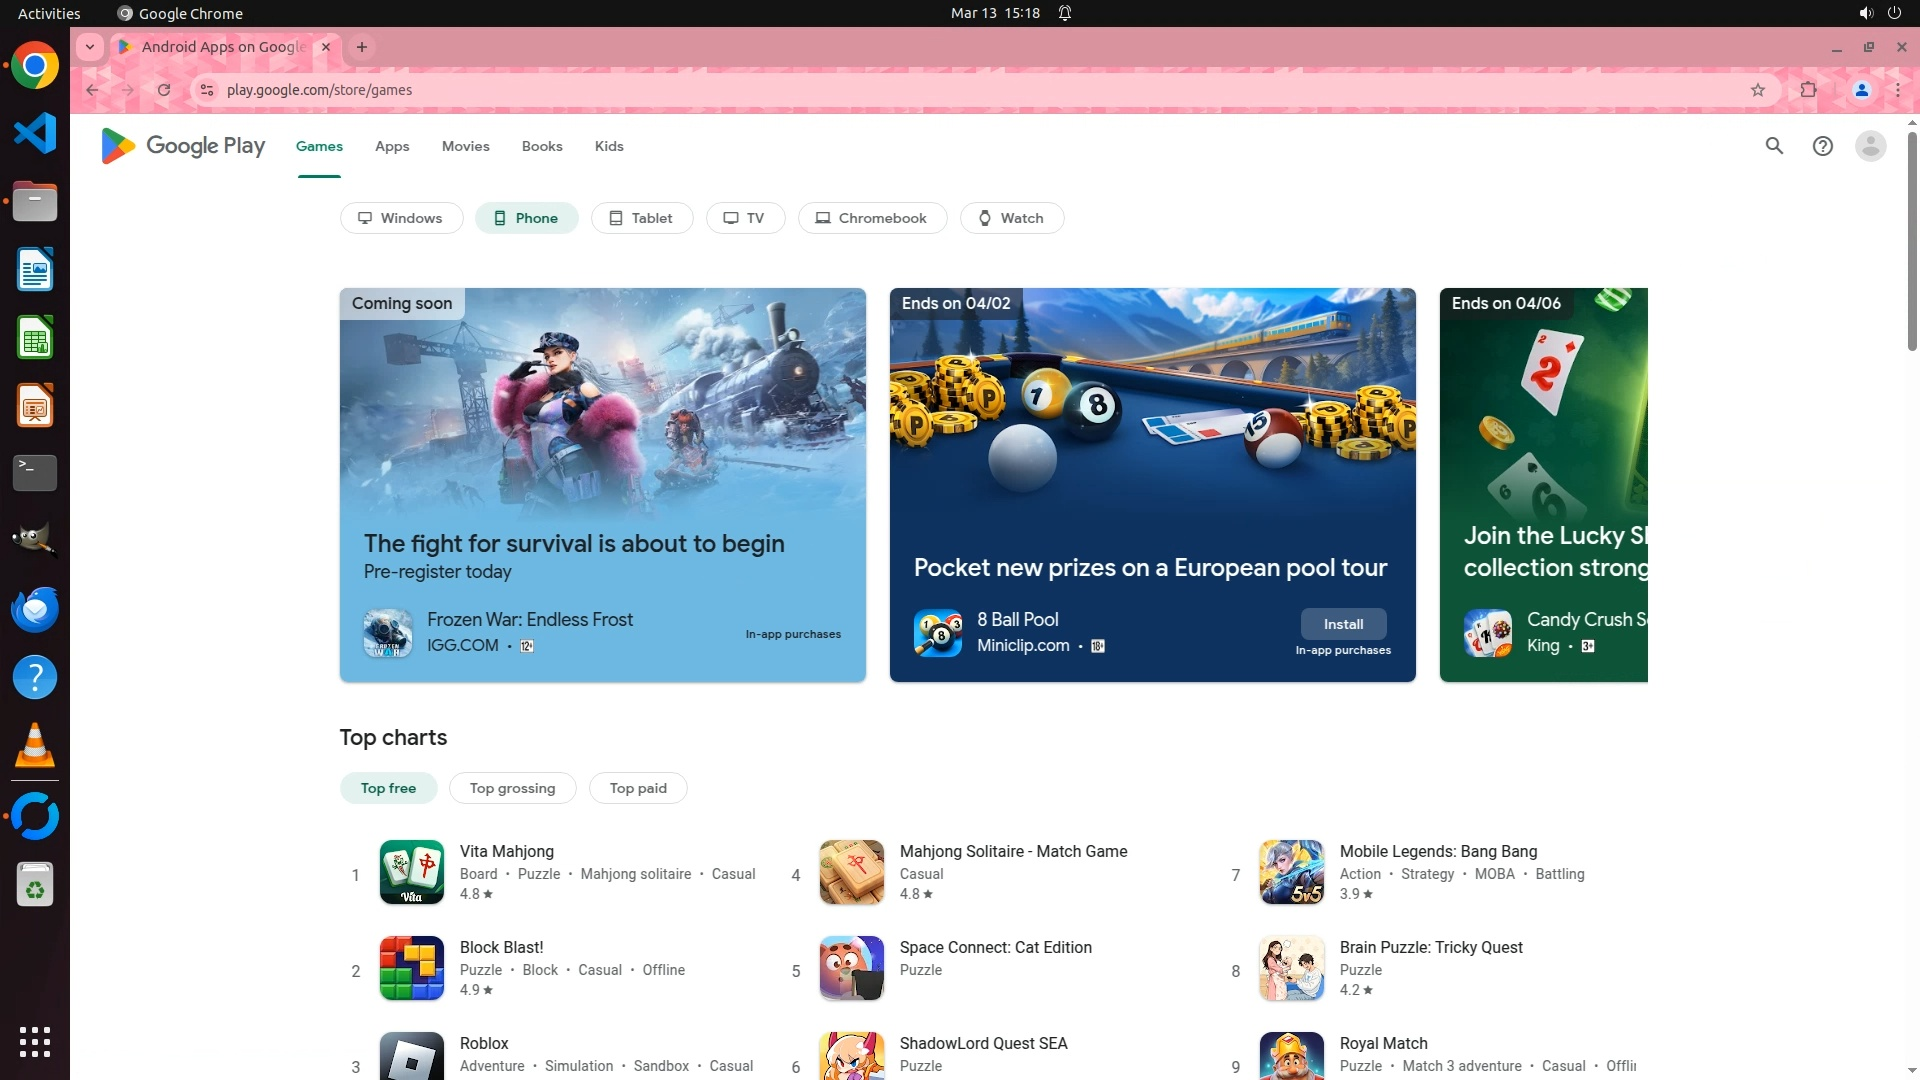
Task: Open the Chrome three-dot menu
Action: pyautogui.click(x=1897, y=90)
